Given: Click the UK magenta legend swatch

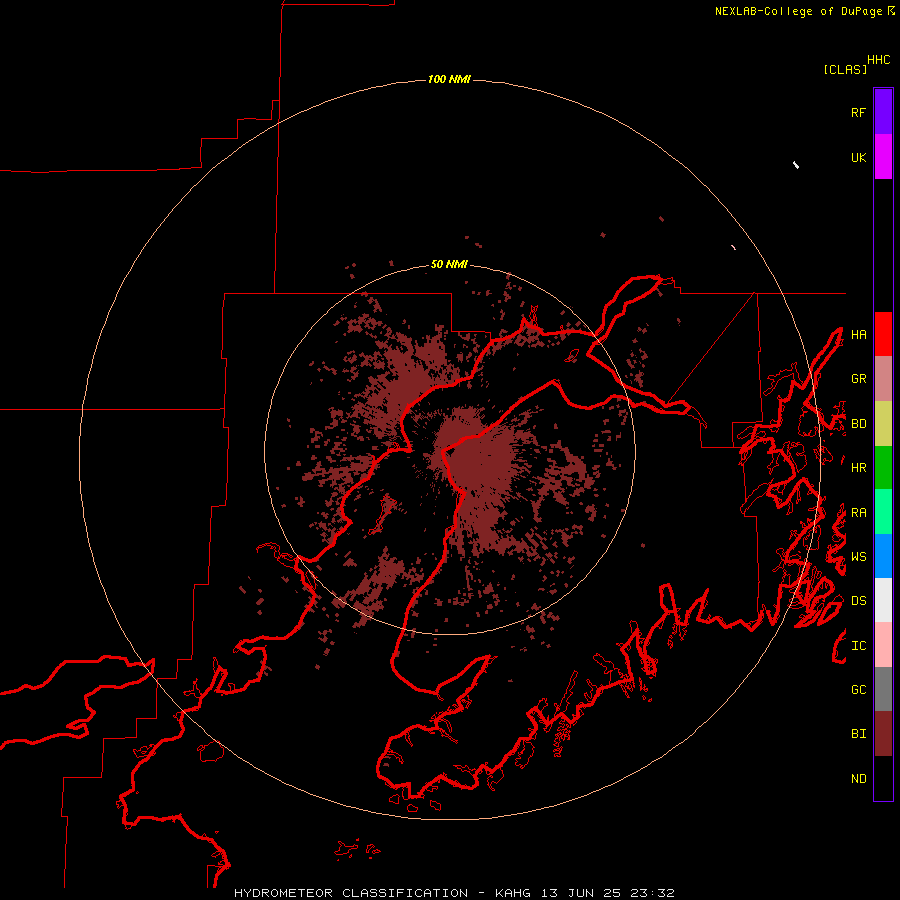Looking at the screenshot, I should [883, 157].
